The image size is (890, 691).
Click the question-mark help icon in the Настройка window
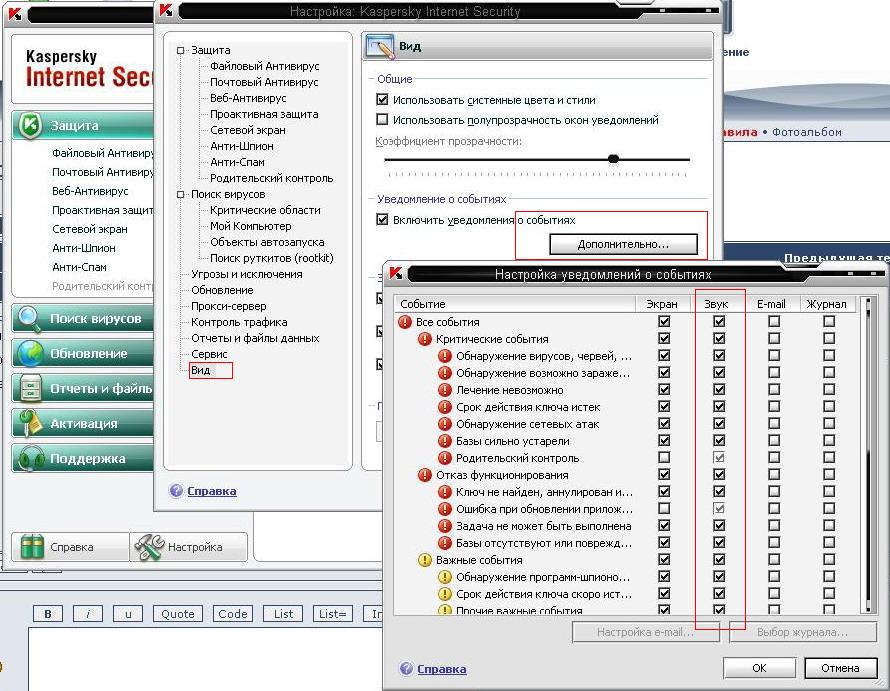[176, 491]
